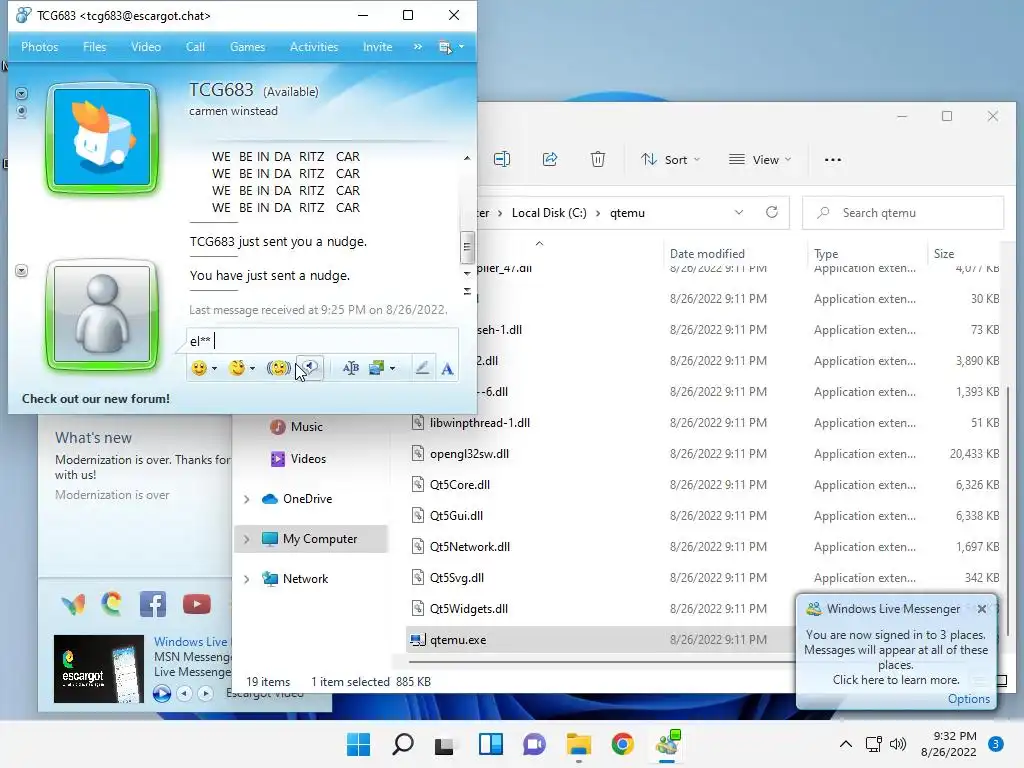This screenshot has height=768, width=1024.
Task: Click the share icon in Explorer toolbar
Action: pos(550,159)
